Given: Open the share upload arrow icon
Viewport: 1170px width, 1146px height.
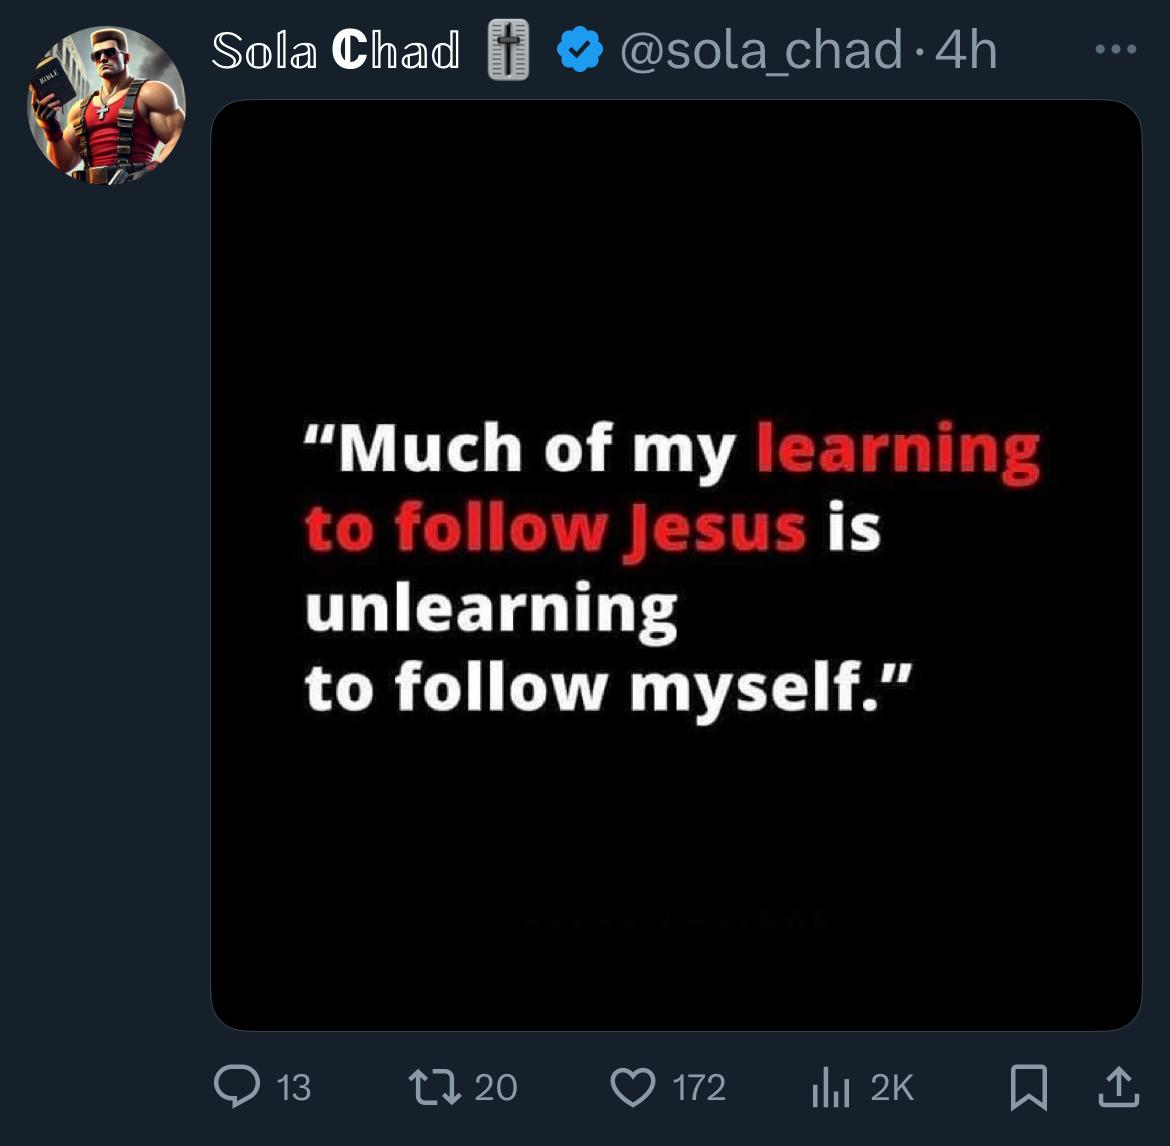Looking at the screenshot, I should (x=1119, y=1087).
